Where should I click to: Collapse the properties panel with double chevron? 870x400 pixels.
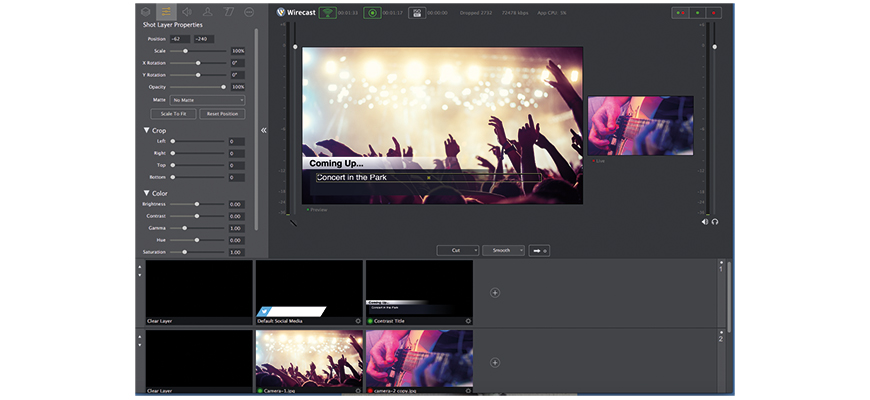point(264,130)
